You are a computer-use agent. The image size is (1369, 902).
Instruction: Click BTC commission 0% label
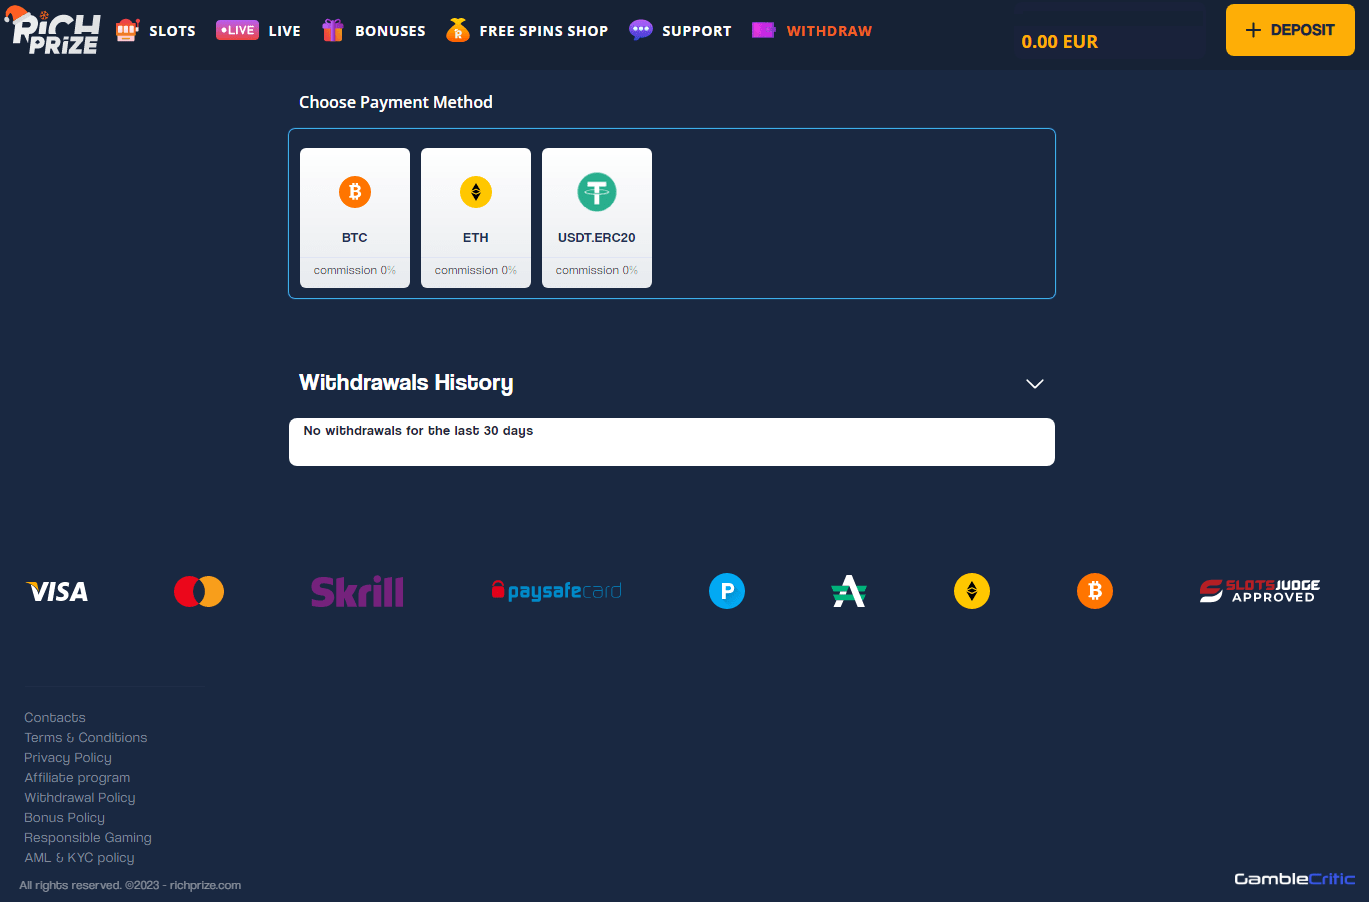(355, 270)
